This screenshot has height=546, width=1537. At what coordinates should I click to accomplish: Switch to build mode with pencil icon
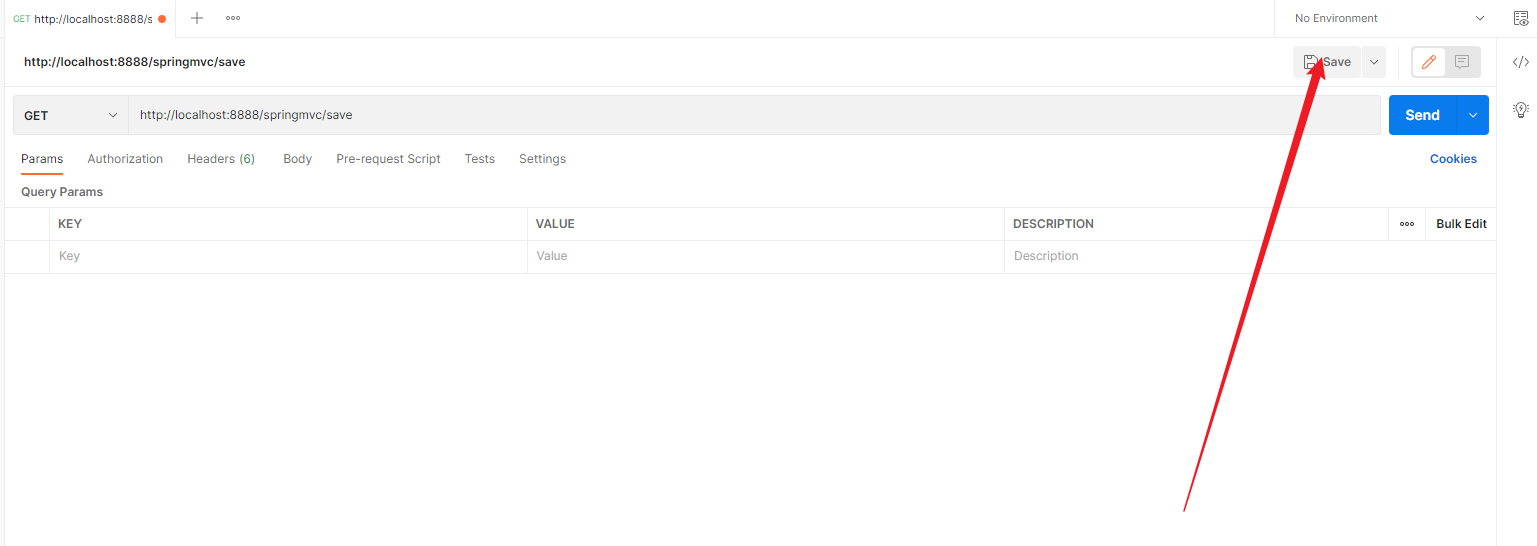(1429, 62)
